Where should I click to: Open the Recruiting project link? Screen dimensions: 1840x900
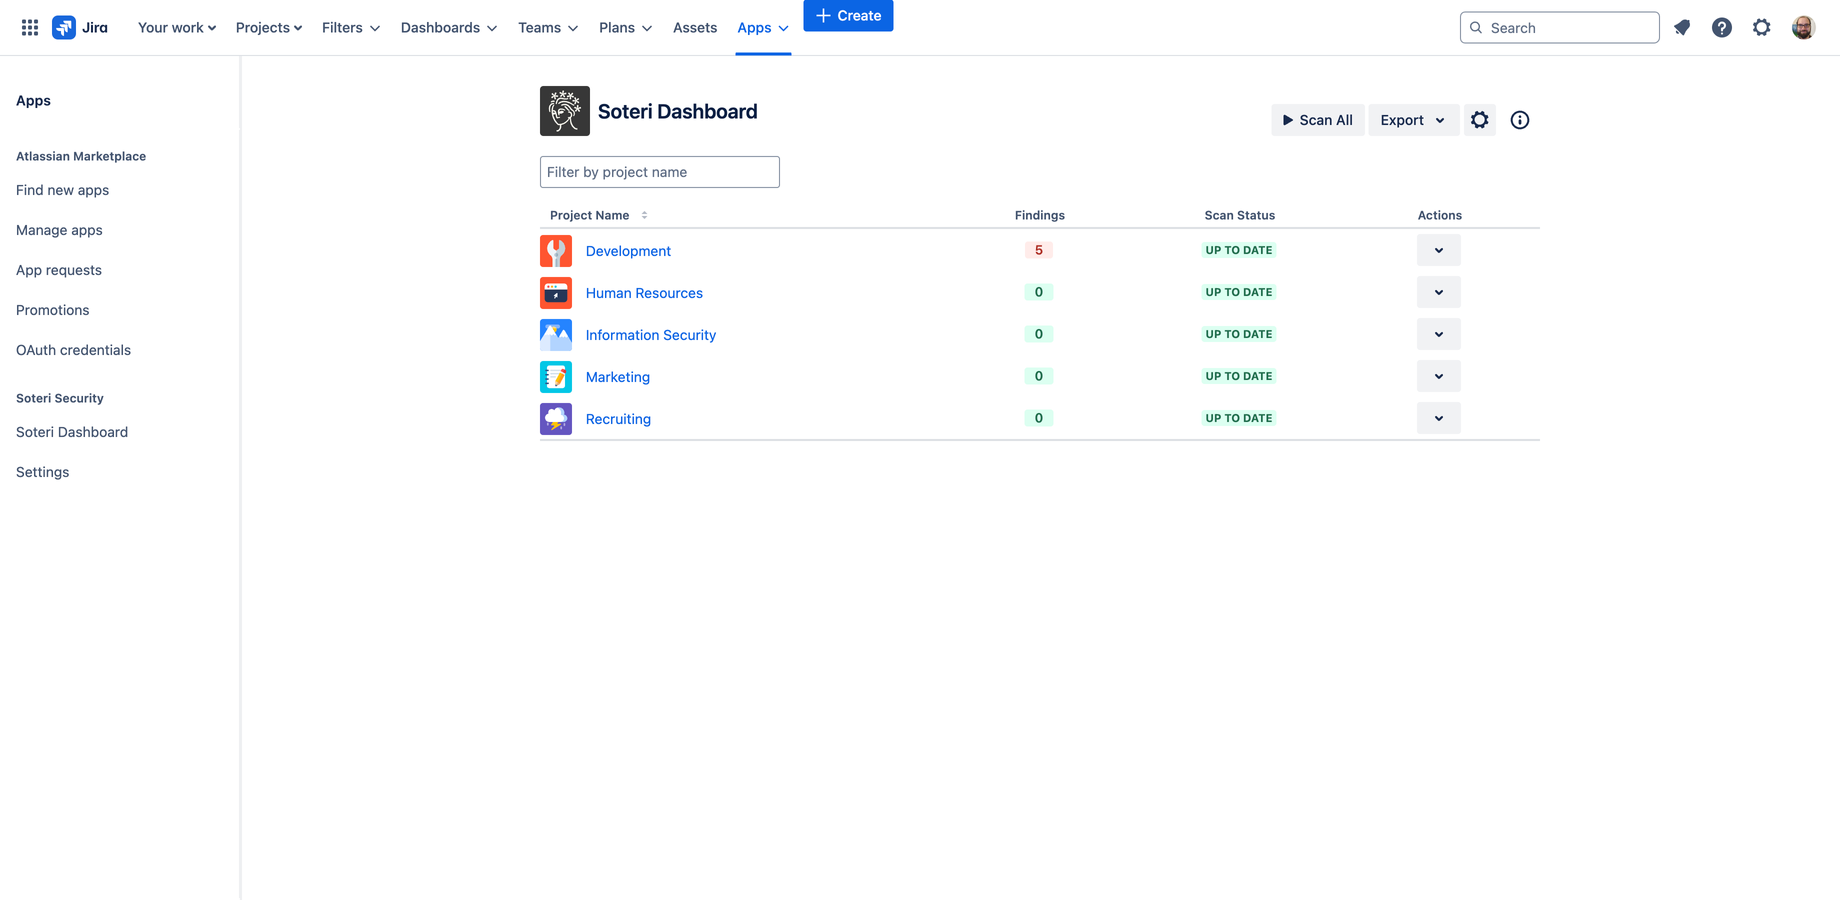(618, 419)
